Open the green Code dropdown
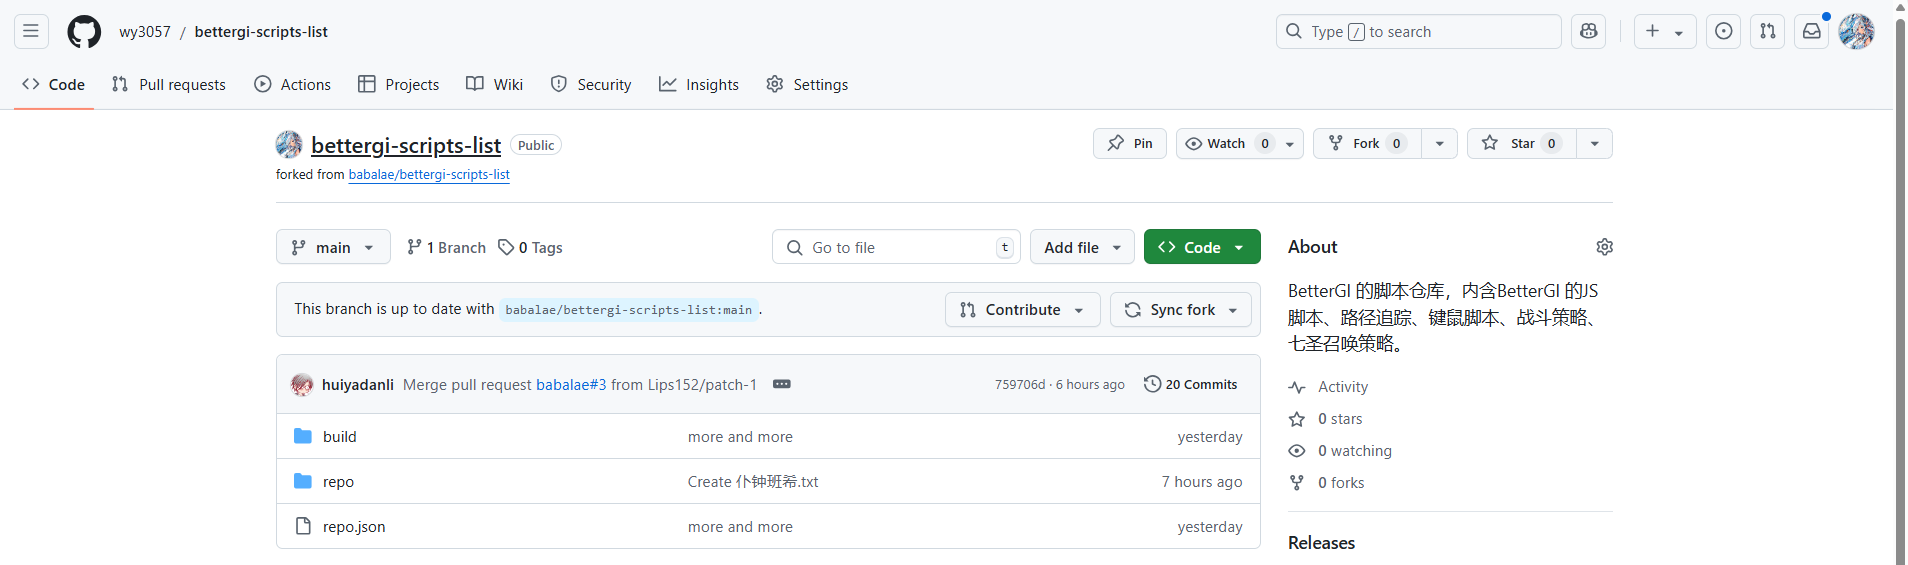Image resolution: width=1908 pixels, height=565 pixels. coord(1202,247)
